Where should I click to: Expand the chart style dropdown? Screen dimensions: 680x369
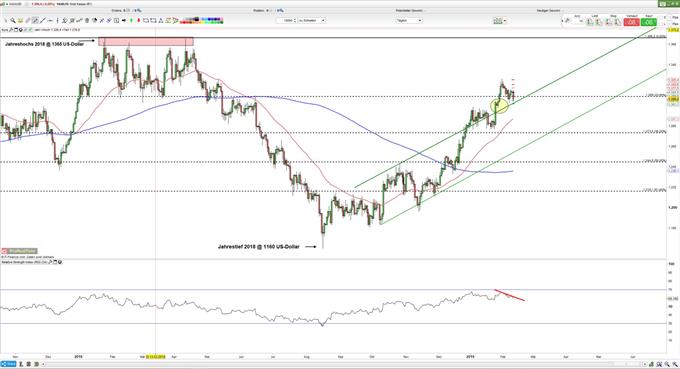pos(499,20)
